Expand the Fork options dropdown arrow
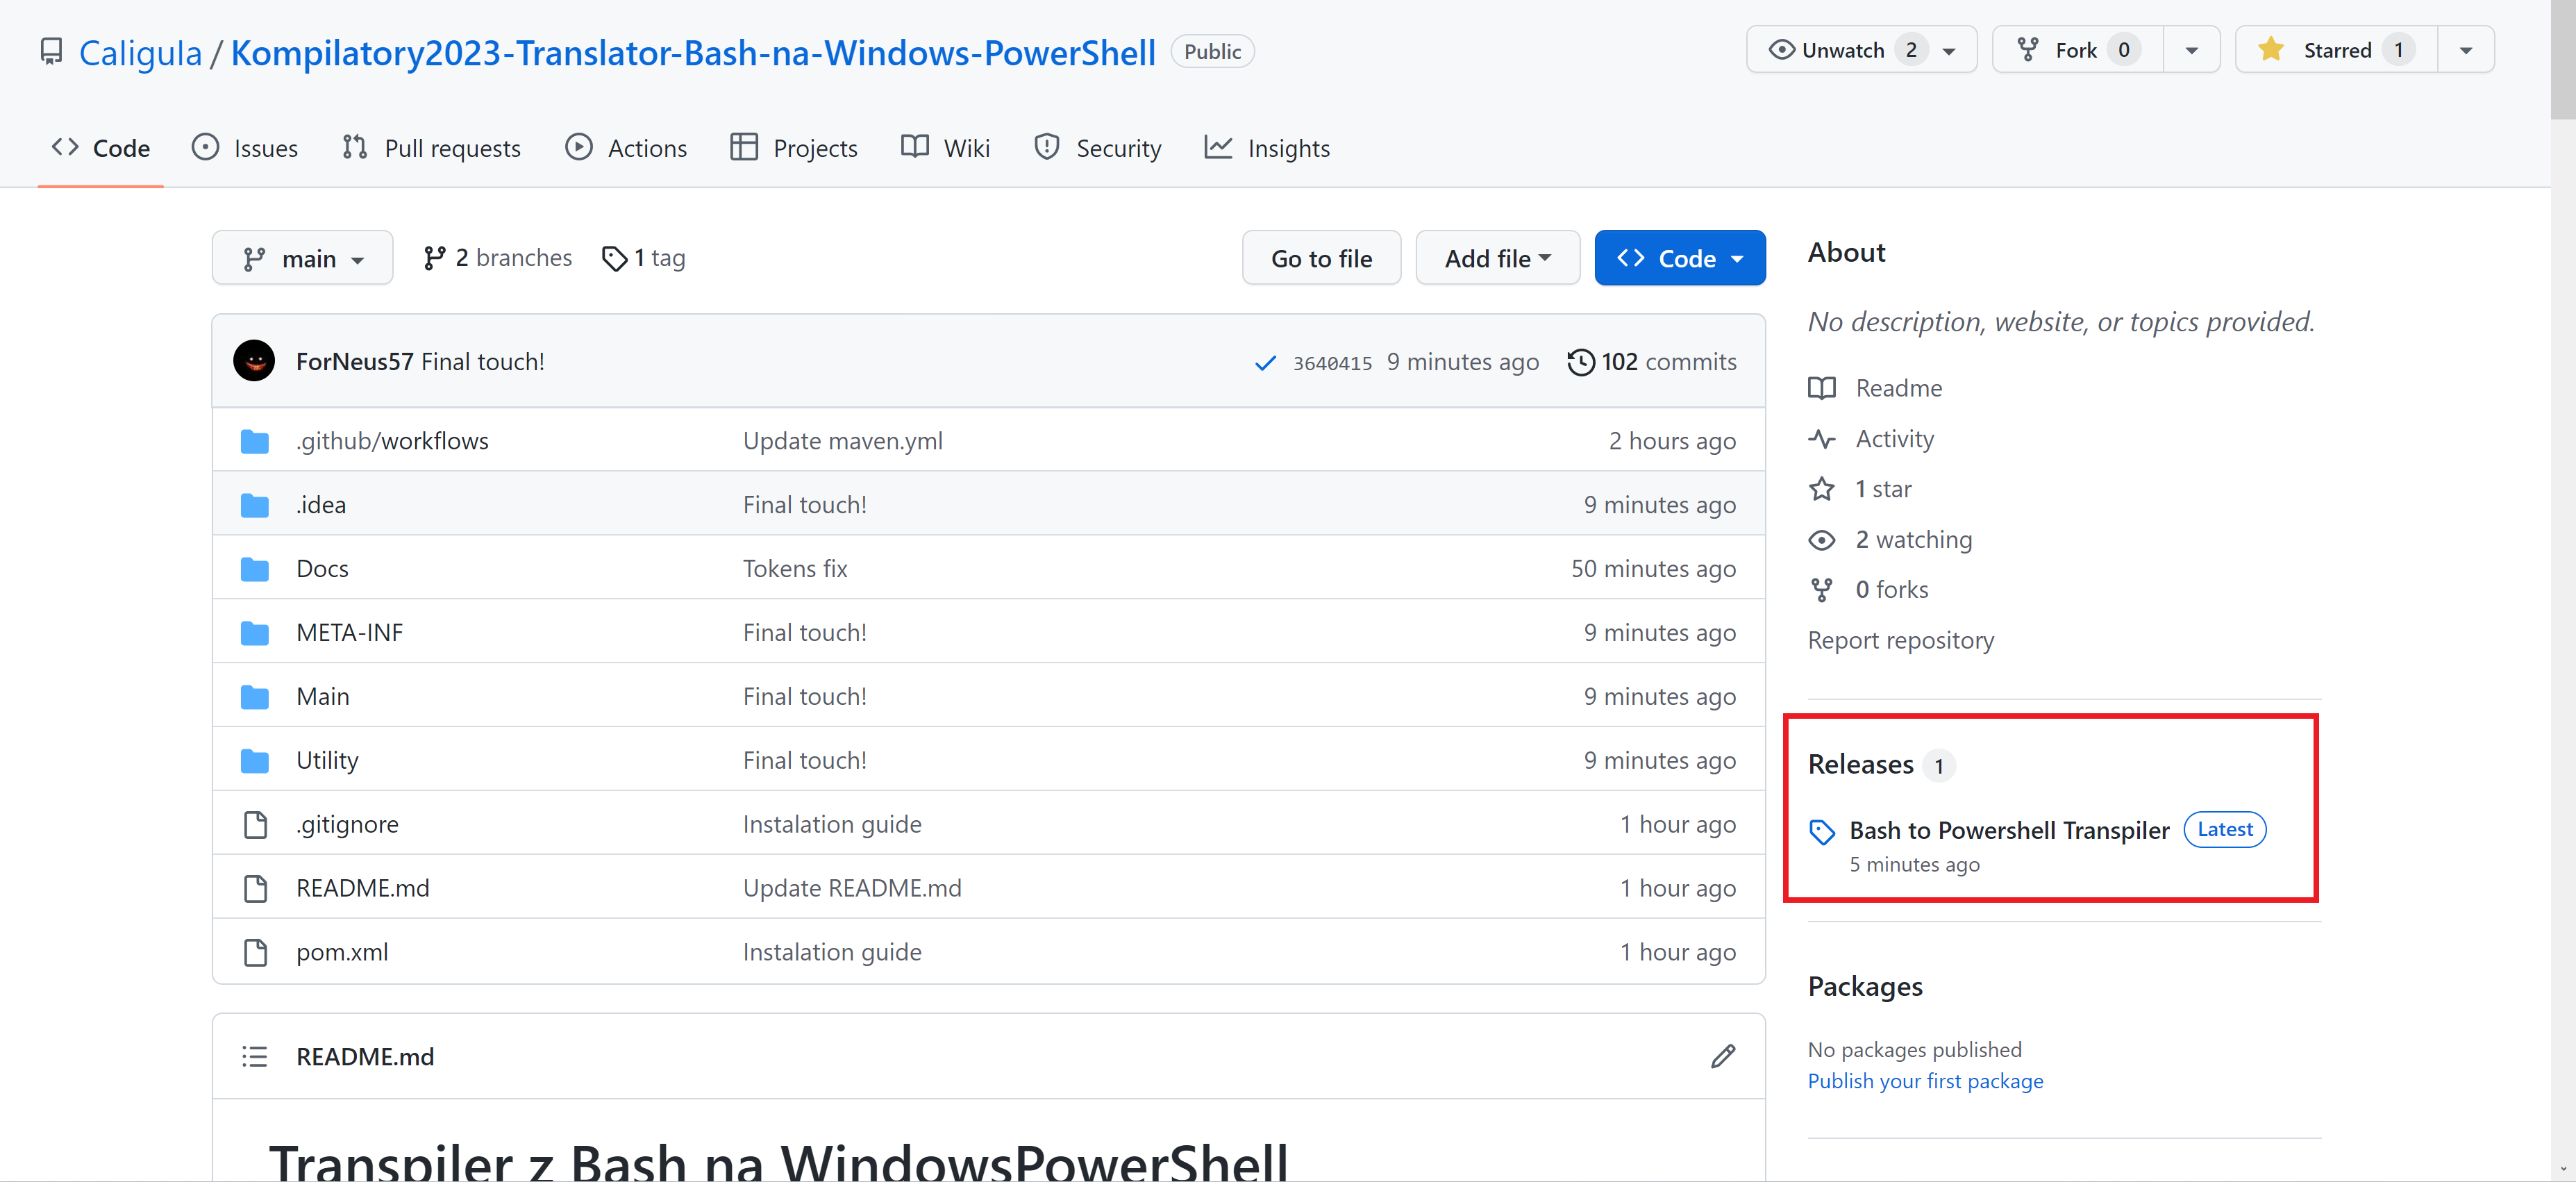 (2191, 50)
